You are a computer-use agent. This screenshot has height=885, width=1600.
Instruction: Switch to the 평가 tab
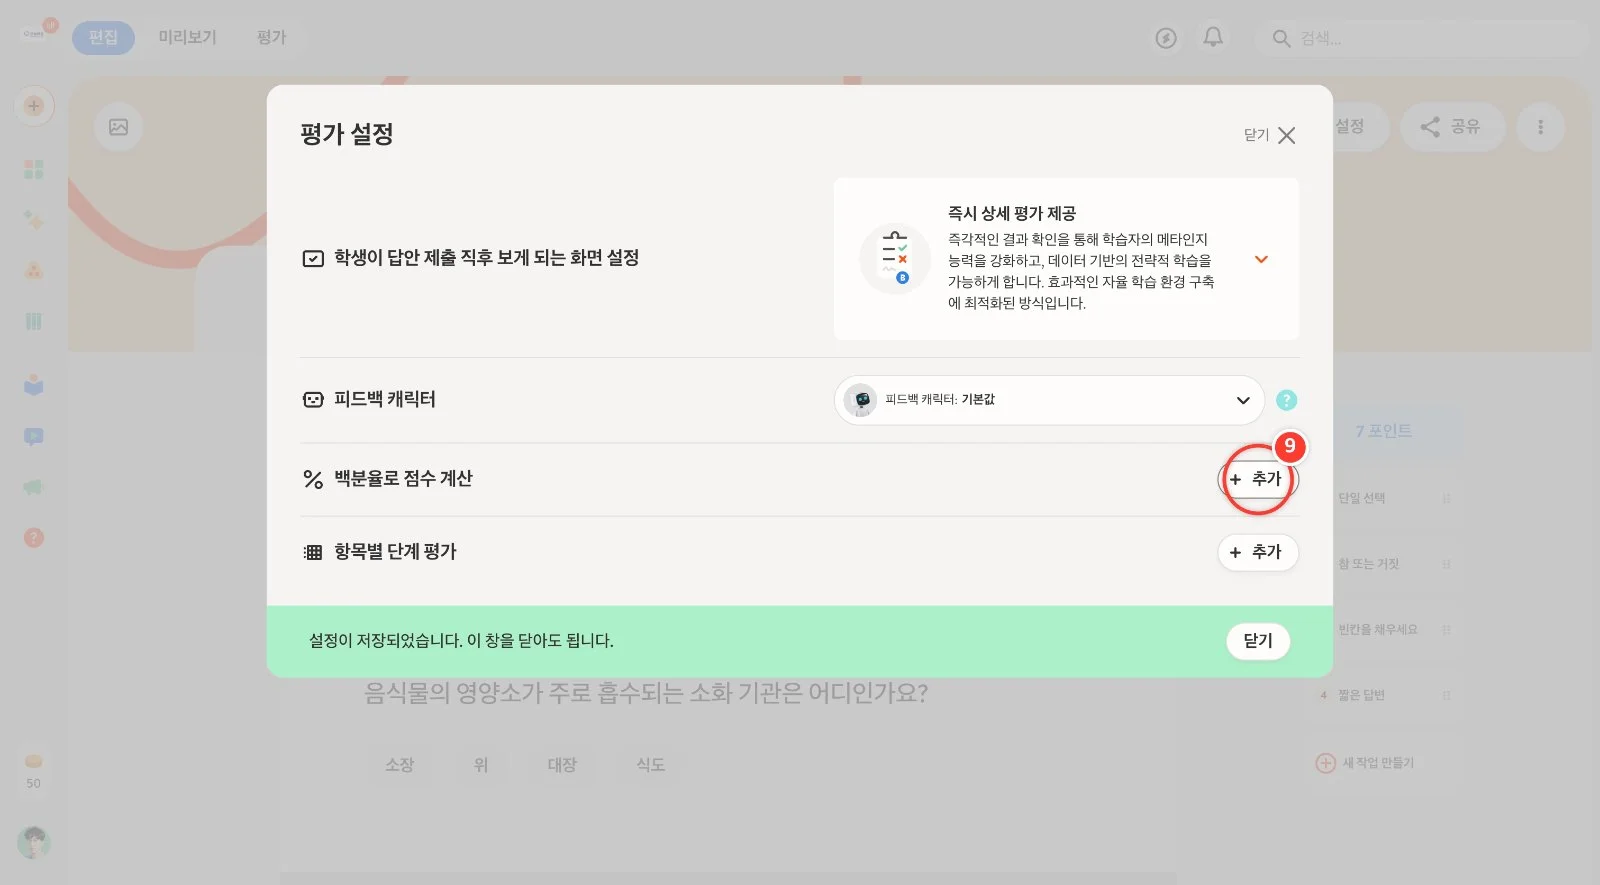[x=271, y=38]
